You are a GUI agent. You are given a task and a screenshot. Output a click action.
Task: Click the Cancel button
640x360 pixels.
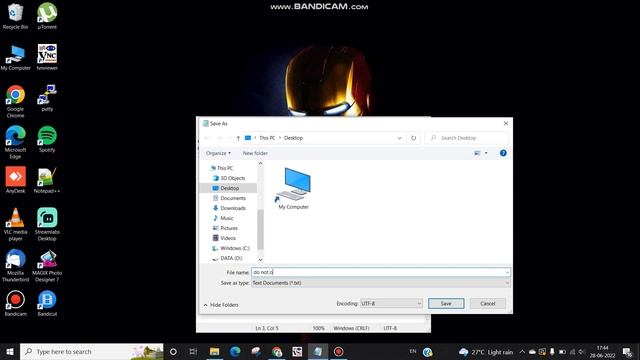click(x=487, y=303)
